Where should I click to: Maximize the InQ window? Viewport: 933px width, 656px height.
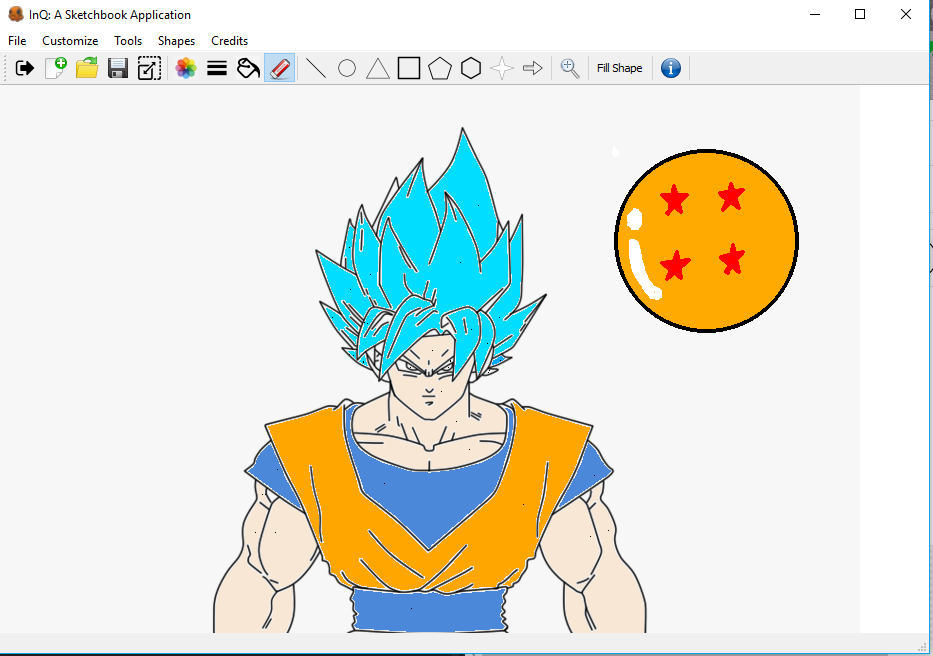(860, 14)
